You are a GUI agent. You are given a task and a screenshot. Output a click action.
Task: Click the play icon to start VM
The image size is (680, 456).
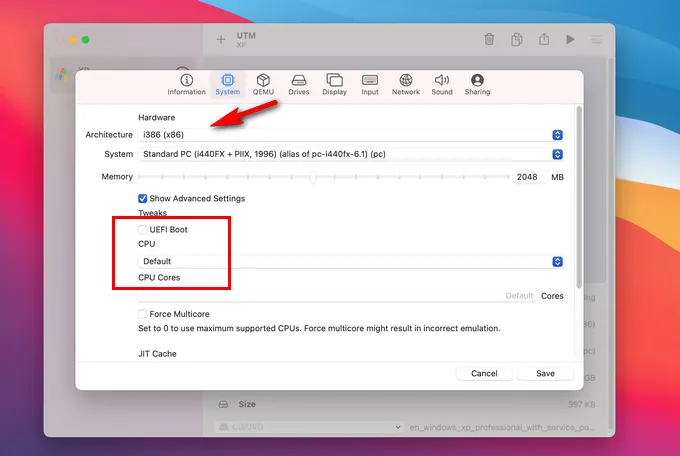[570, 39]
